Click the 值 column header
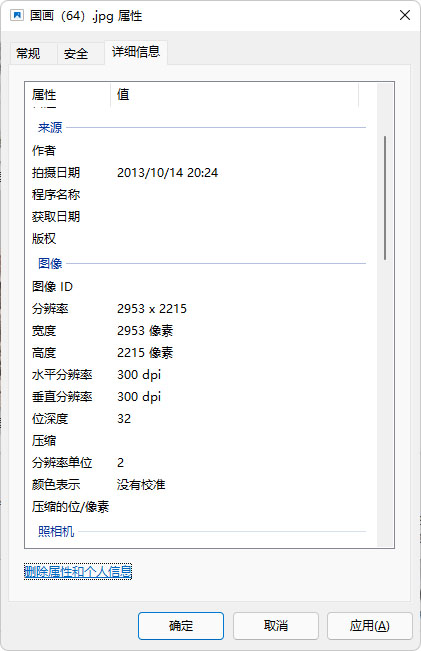This screenshot has height=651, width=421. 235,95
